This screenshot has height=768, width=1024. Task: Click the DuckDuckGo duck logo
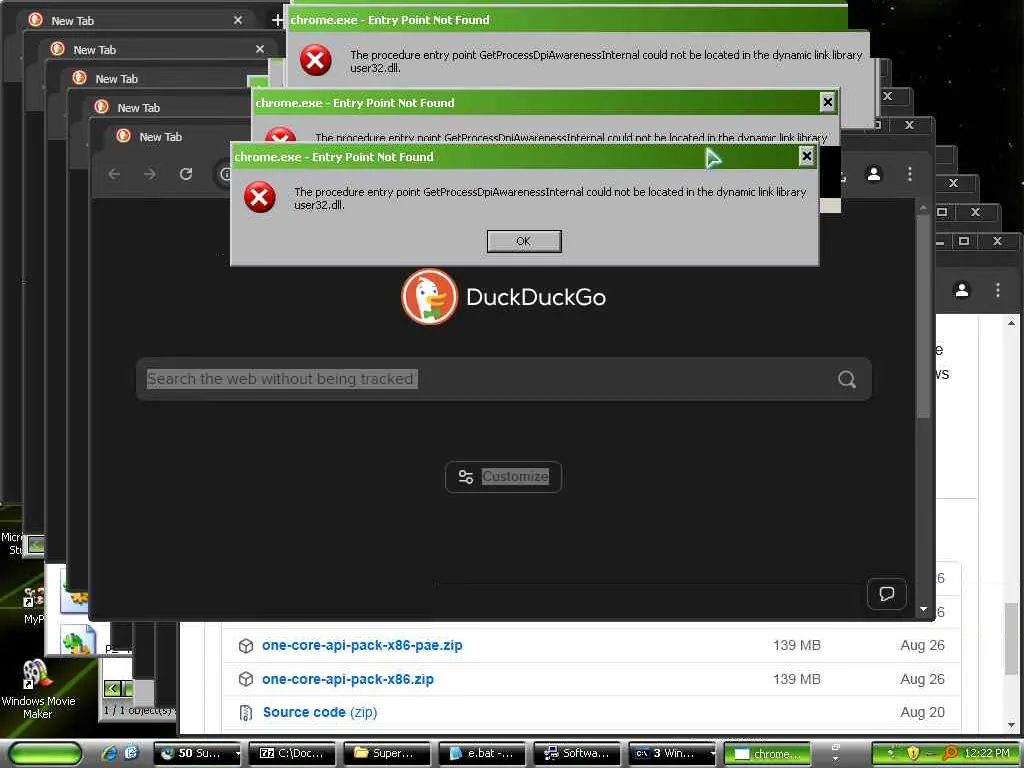pos(429,297)
